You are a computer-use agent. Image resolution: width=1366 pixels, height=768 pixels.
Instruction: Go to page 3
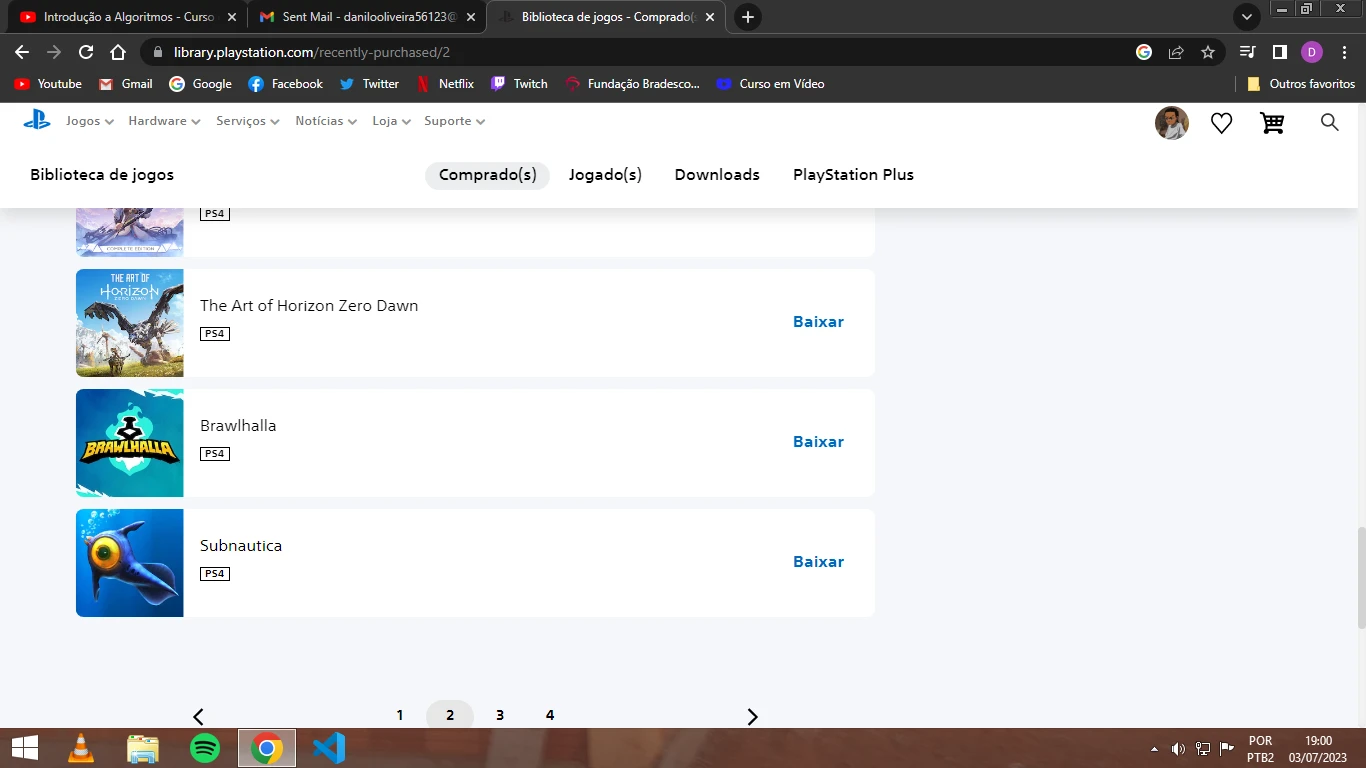tap(500, 715)
